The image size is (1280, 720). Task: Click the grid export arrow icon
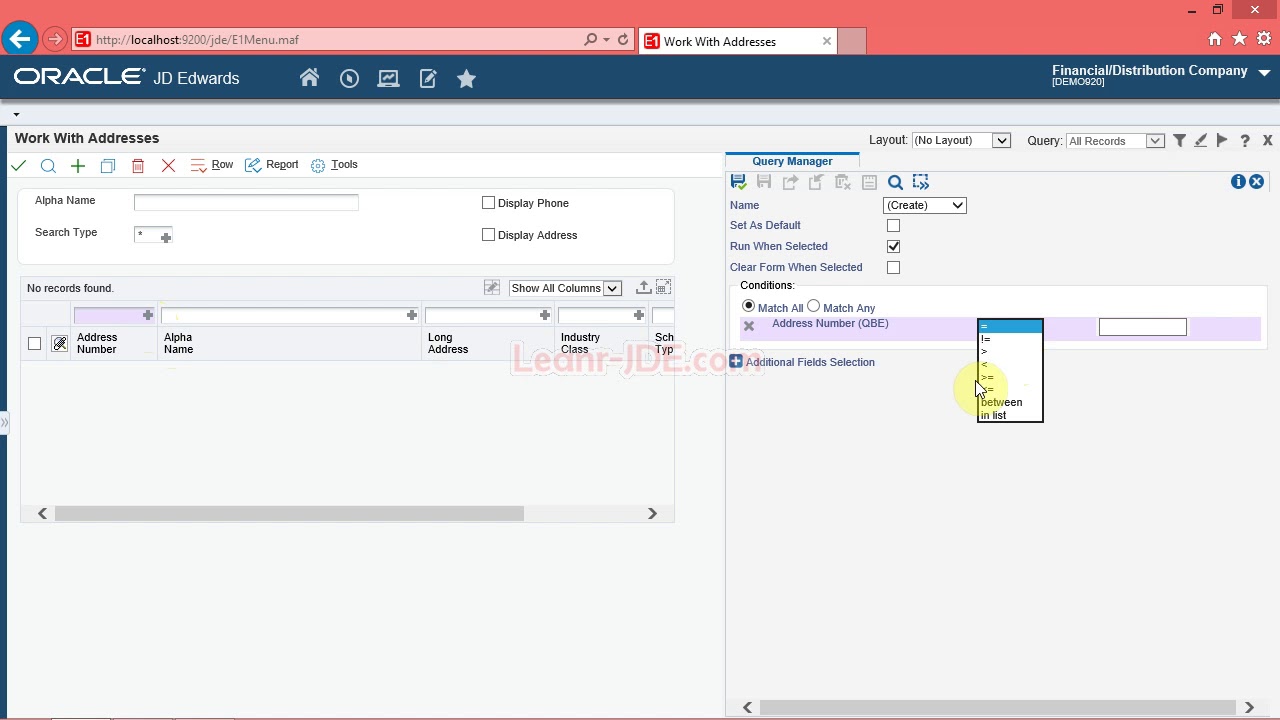coord(643,288)
